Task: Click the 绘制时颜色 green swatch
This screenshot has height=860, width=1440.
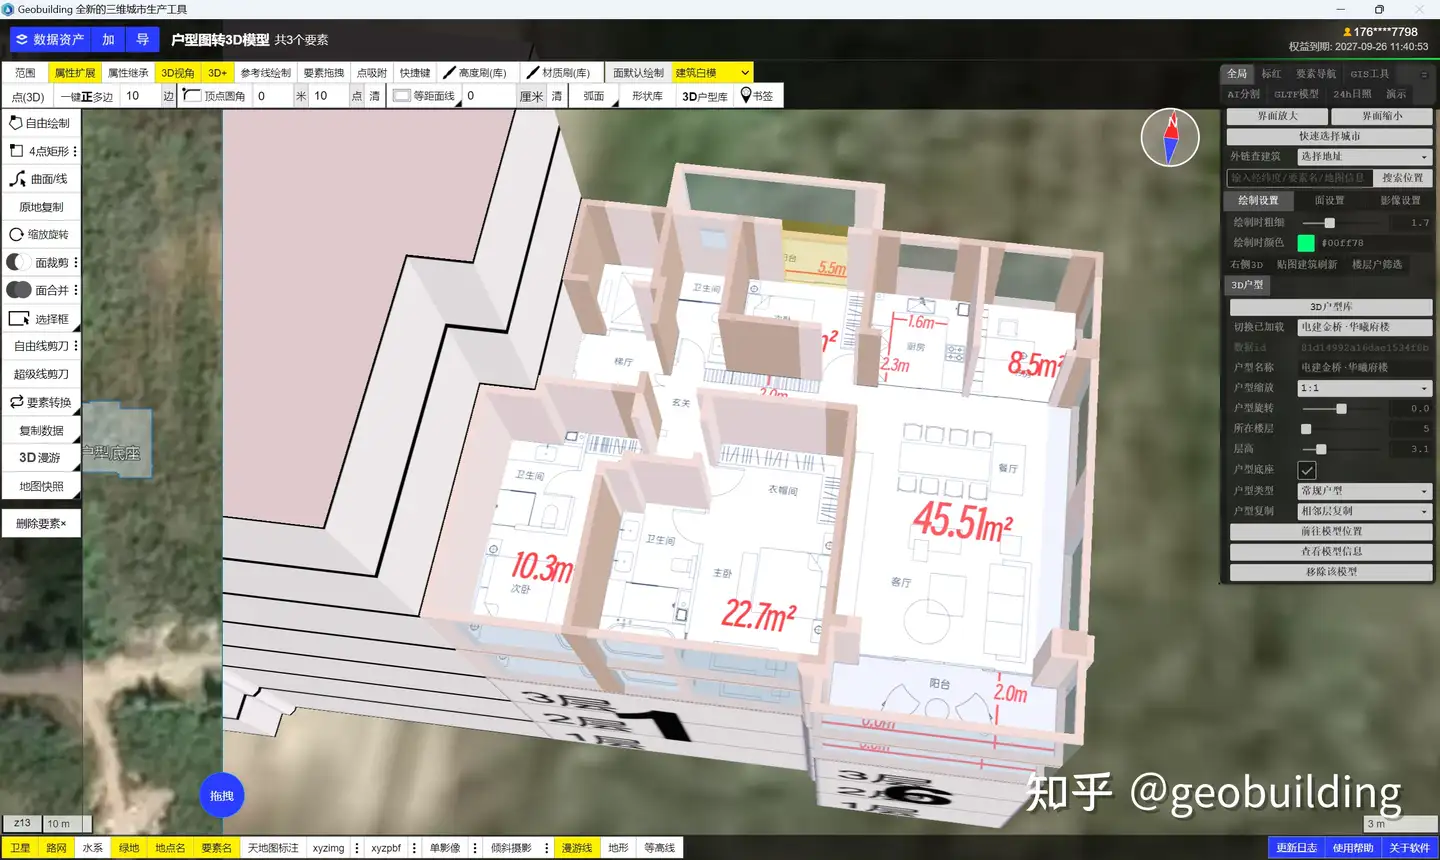Action: (x=1306, y=243)
